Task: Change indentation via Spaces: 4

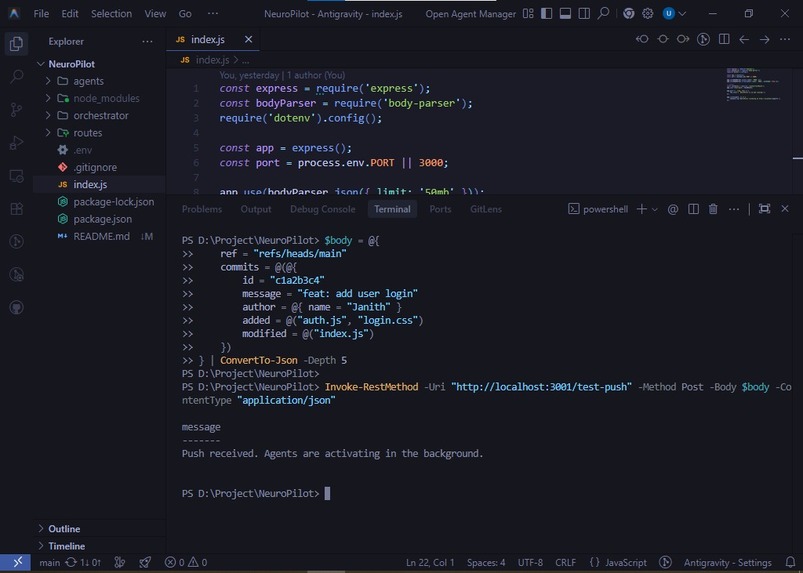Action: pyautogui.click(x=485, y=562)
